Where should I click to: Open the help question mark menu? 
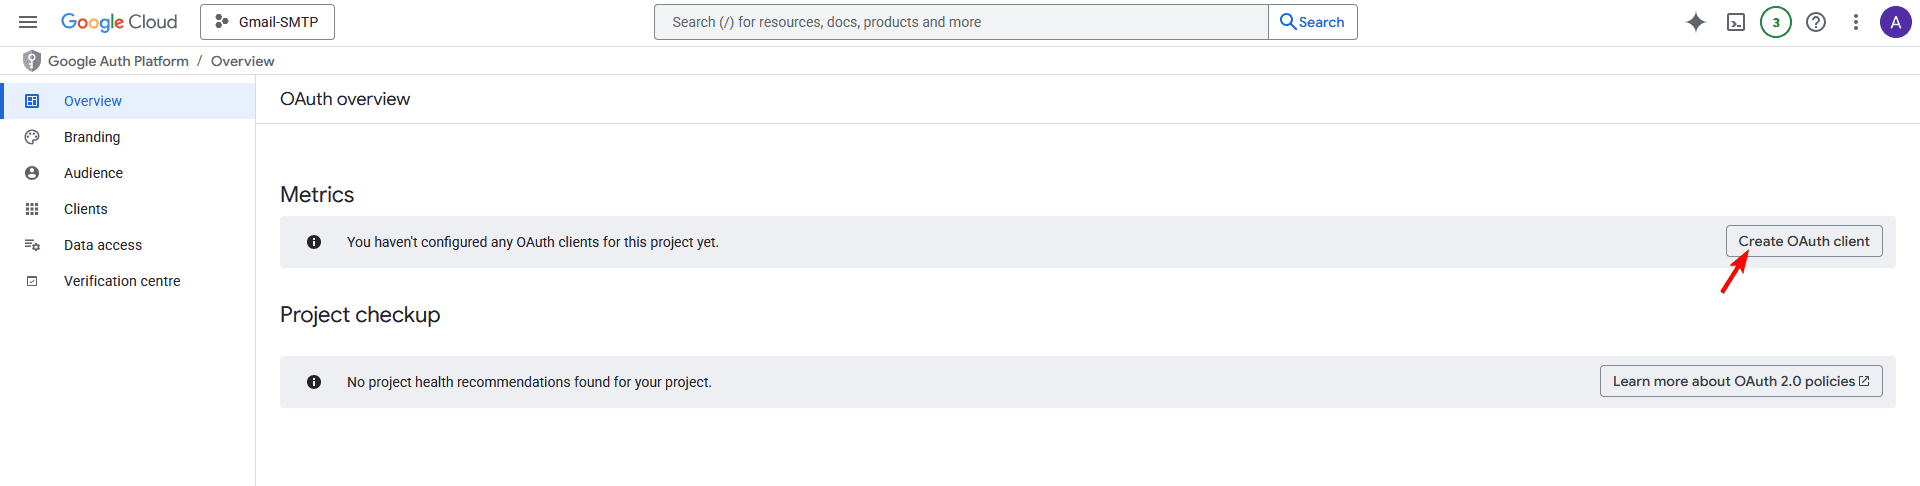tap(1816, 22)
